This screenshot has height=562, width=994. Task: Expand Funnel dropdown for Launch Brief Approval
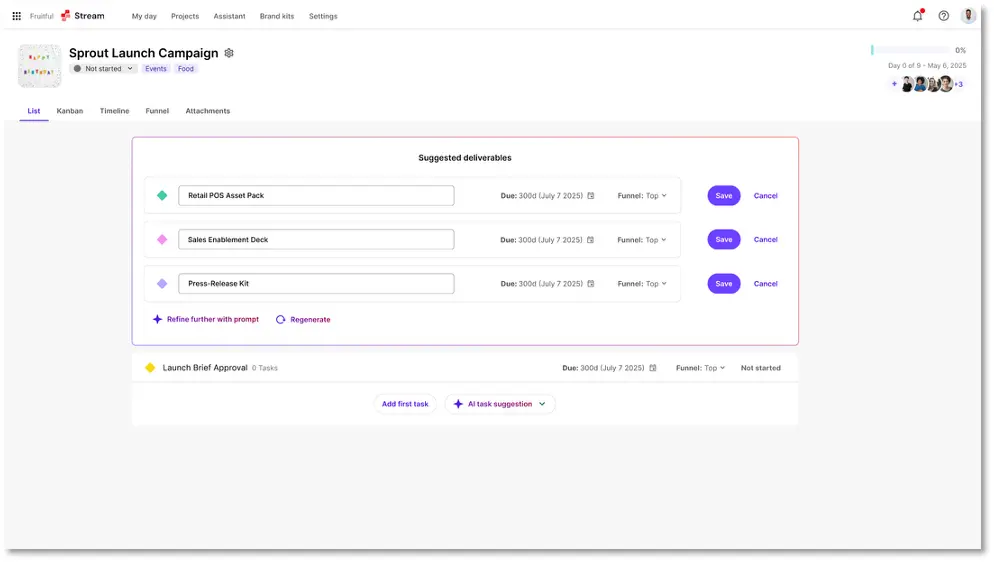click(x=700, y=368)
